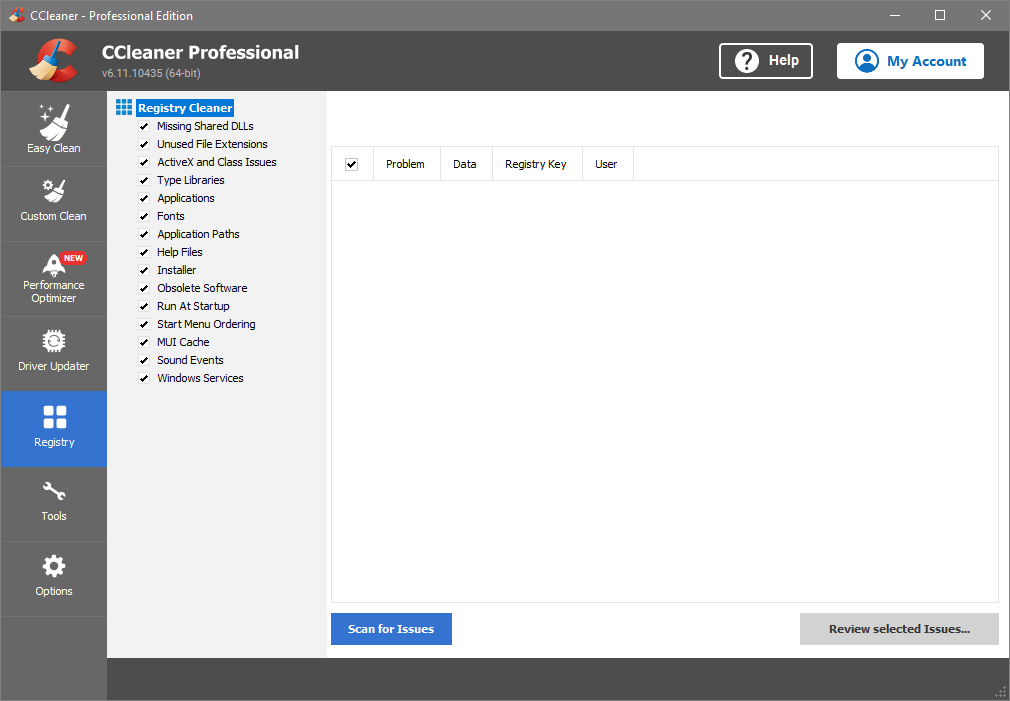Click the Performance Optimizer label text

[53, 291]
